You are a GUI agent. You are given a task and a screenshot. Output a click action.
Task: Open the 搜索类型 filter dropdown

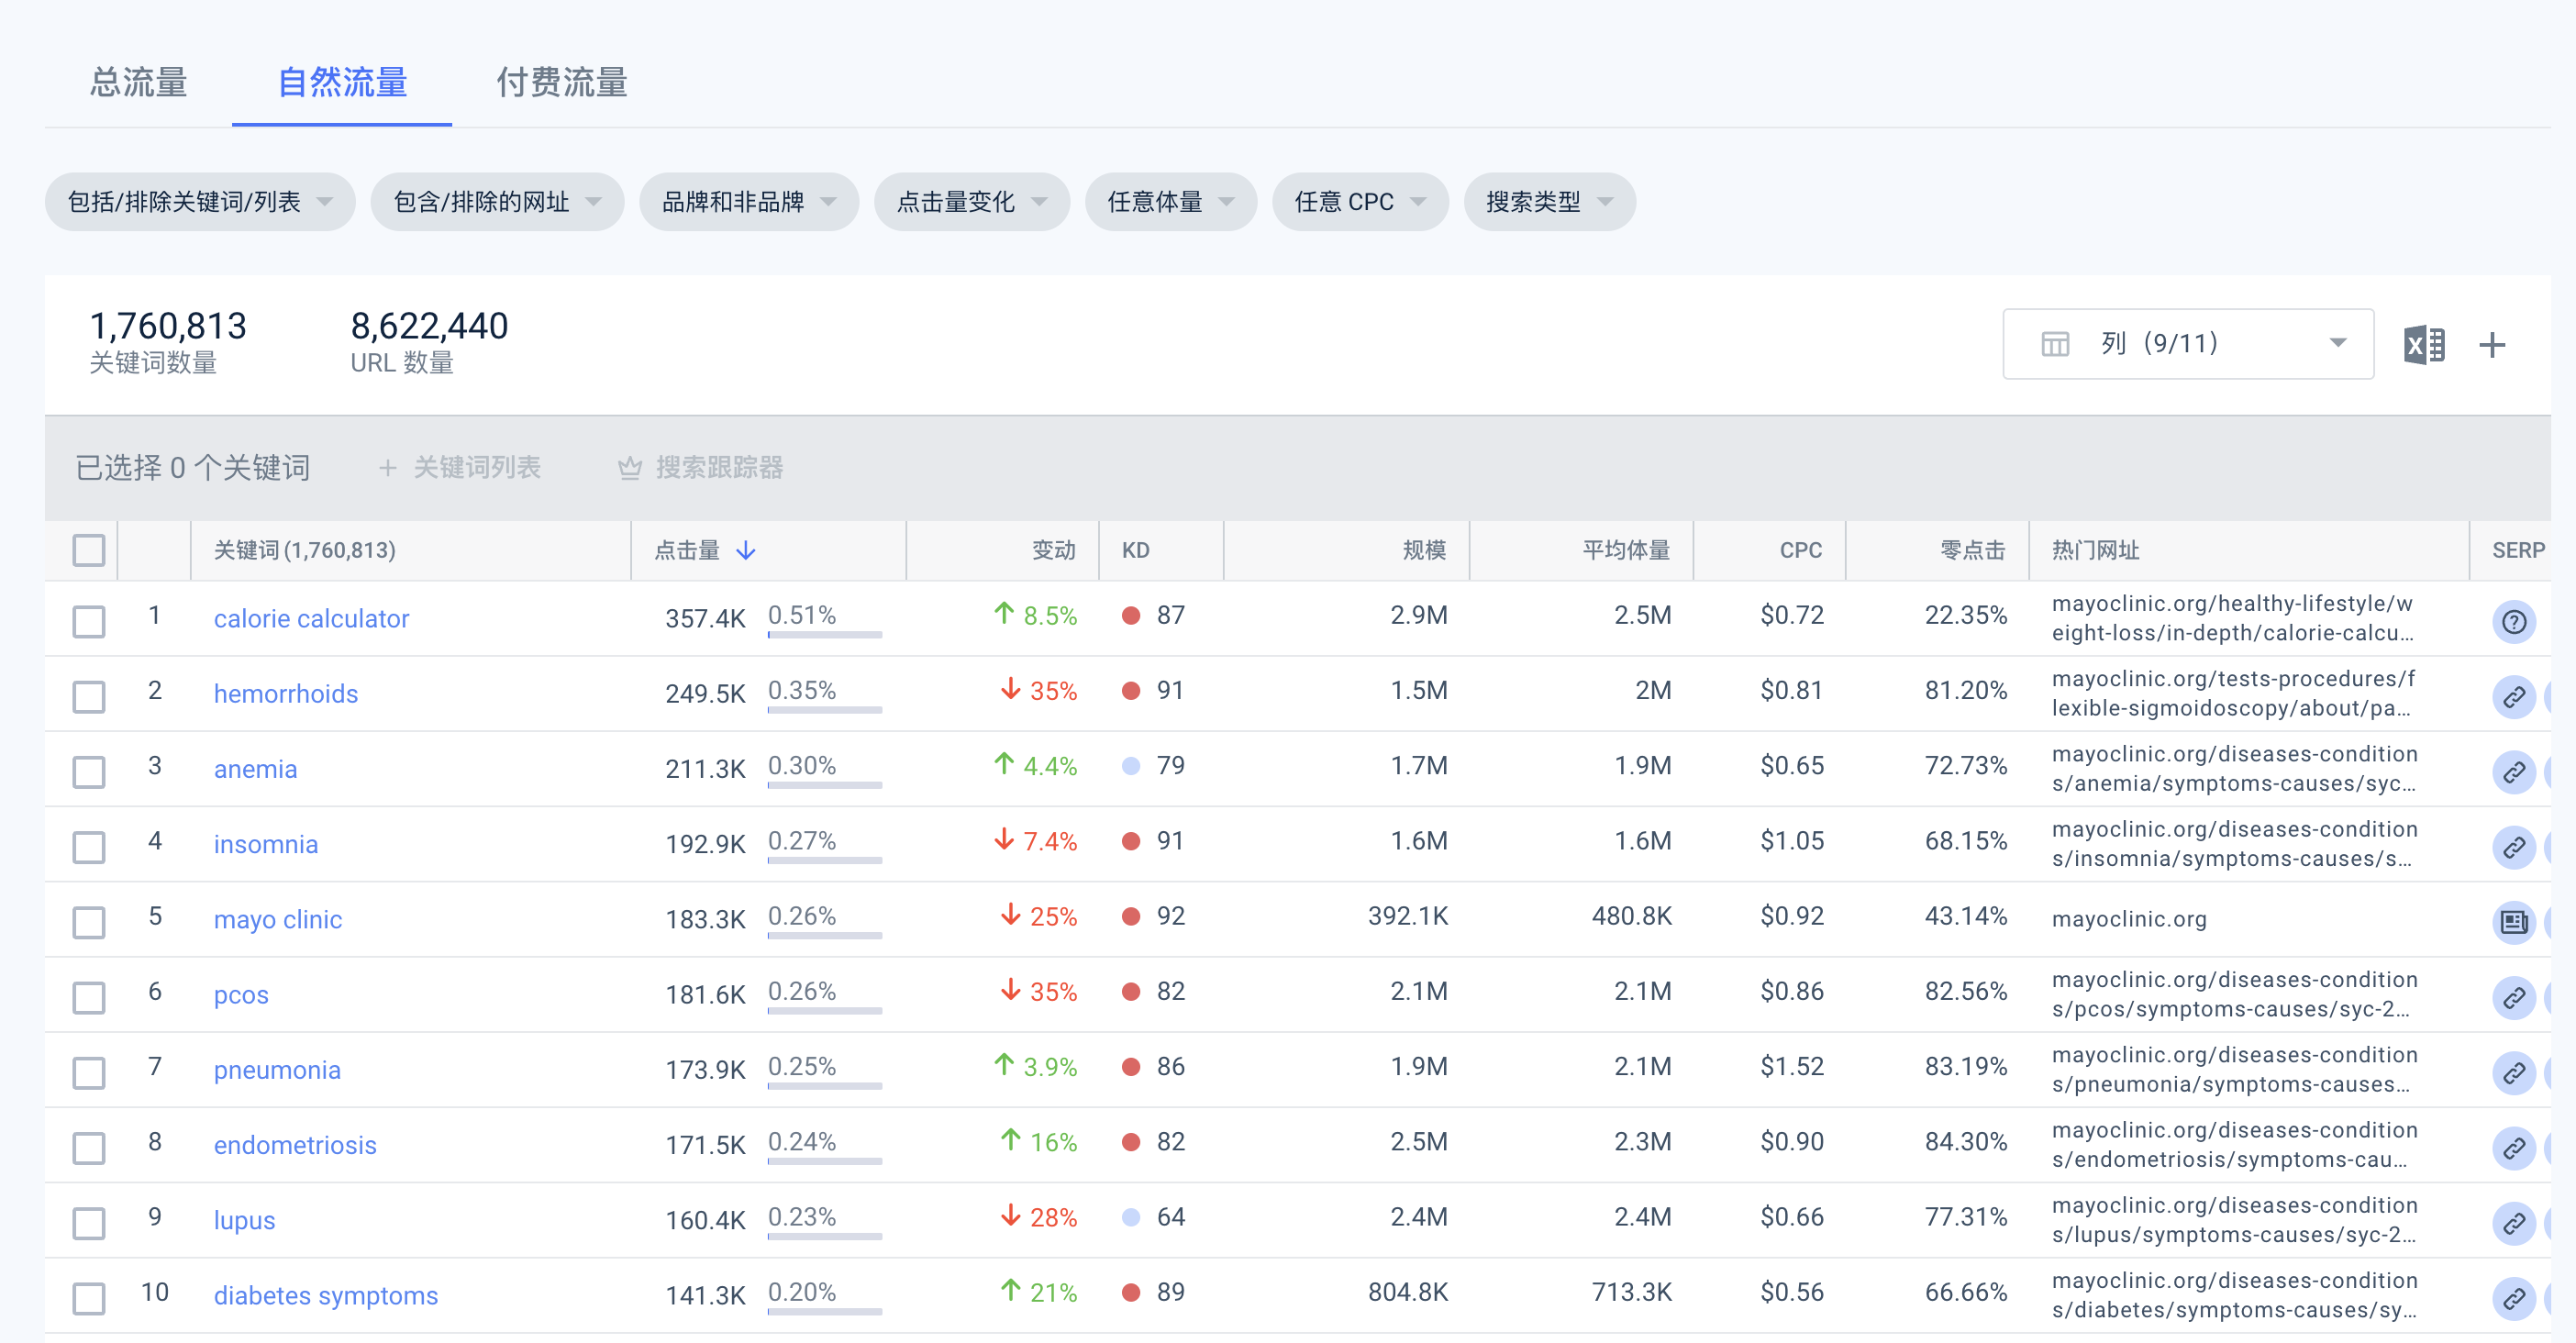[x=1549, y=202]
